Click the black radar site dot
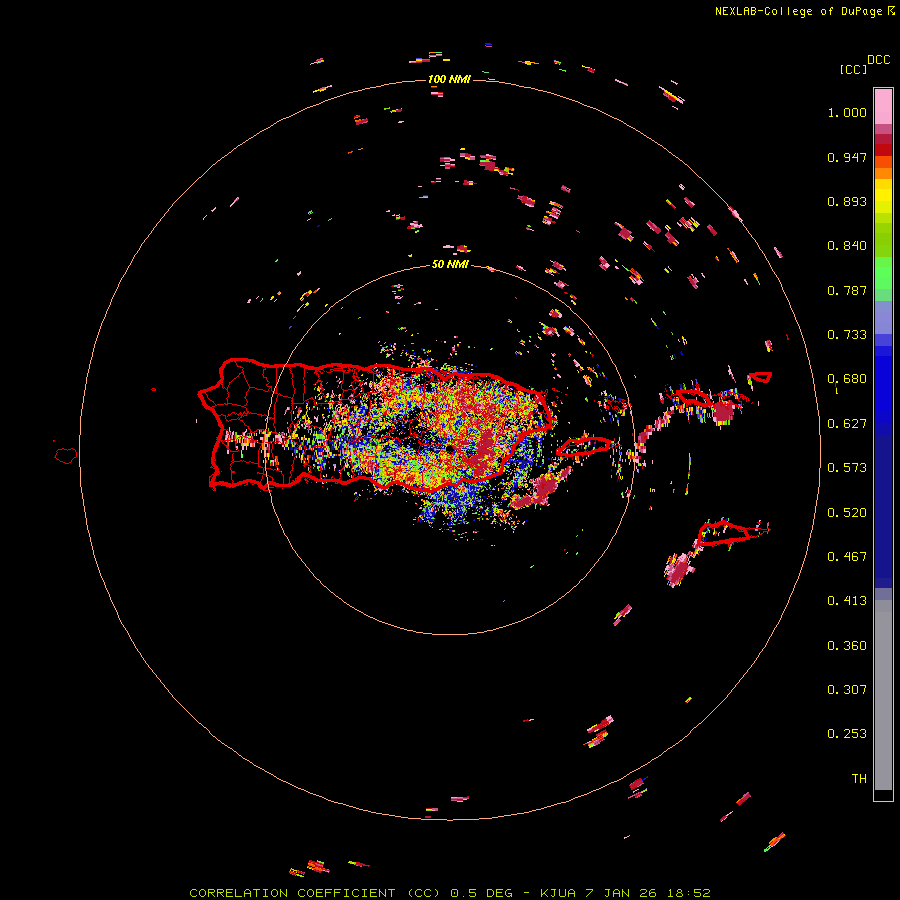 click(449, 449)
